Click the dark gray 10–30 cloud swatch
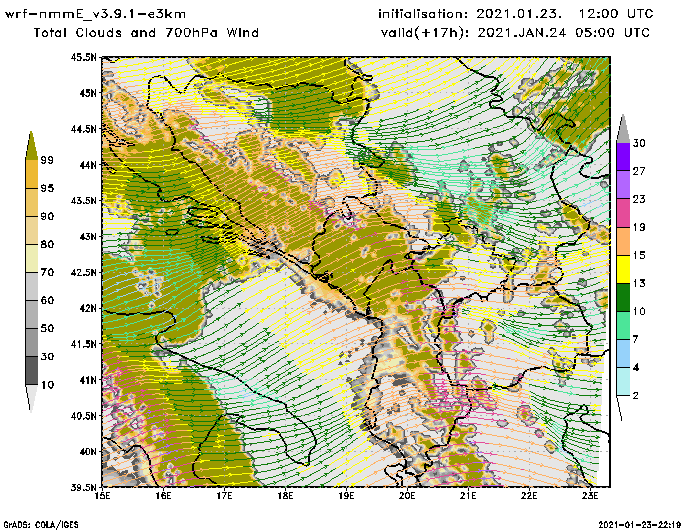Image resolution: width=700 pixels, height=530 pixels. point(32,370)
